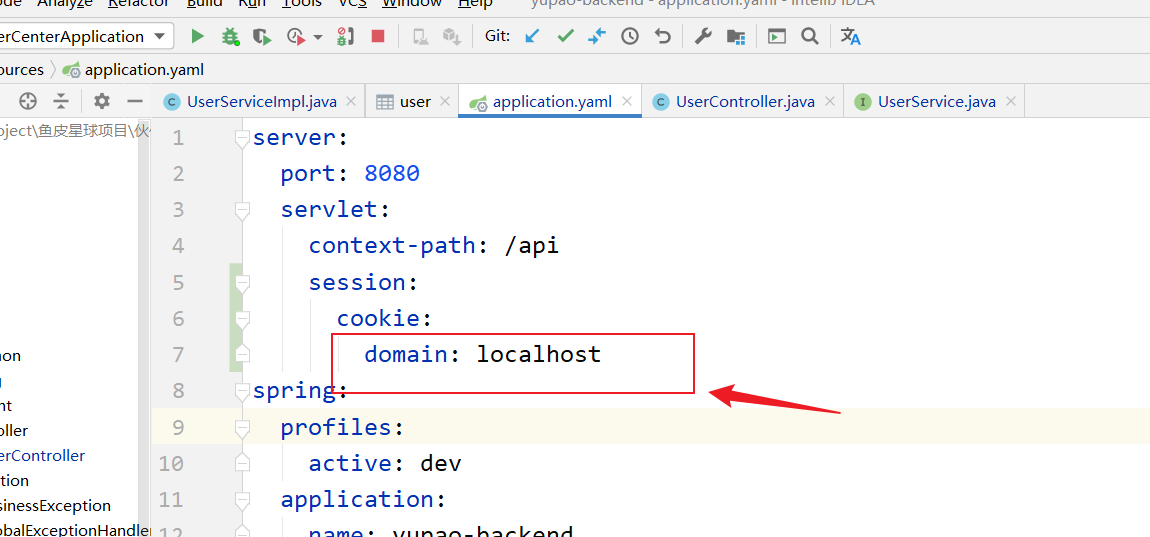1150x537 pixels.
Task: Rollback changes with the undo arrow icon
Action: (x=663, y=37)
